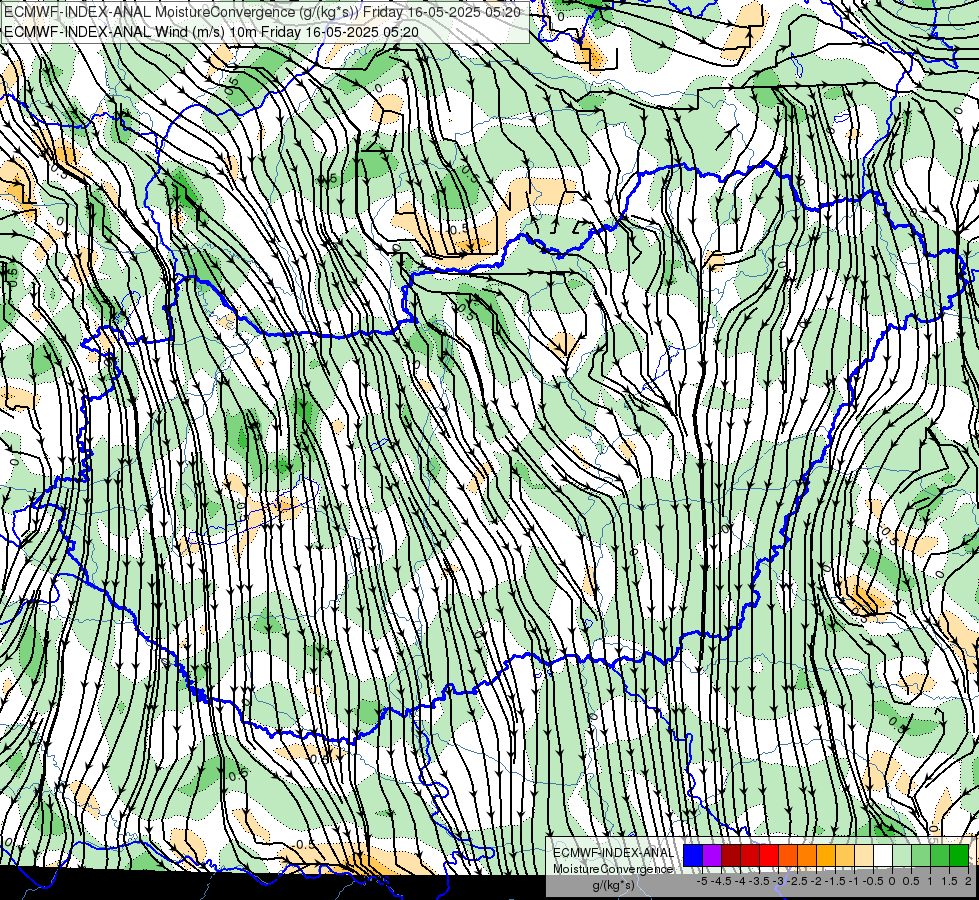Click the orange-red swatch between -3 and -2.5
Viewport: 979px width, 900px height.
pos(788,856)
